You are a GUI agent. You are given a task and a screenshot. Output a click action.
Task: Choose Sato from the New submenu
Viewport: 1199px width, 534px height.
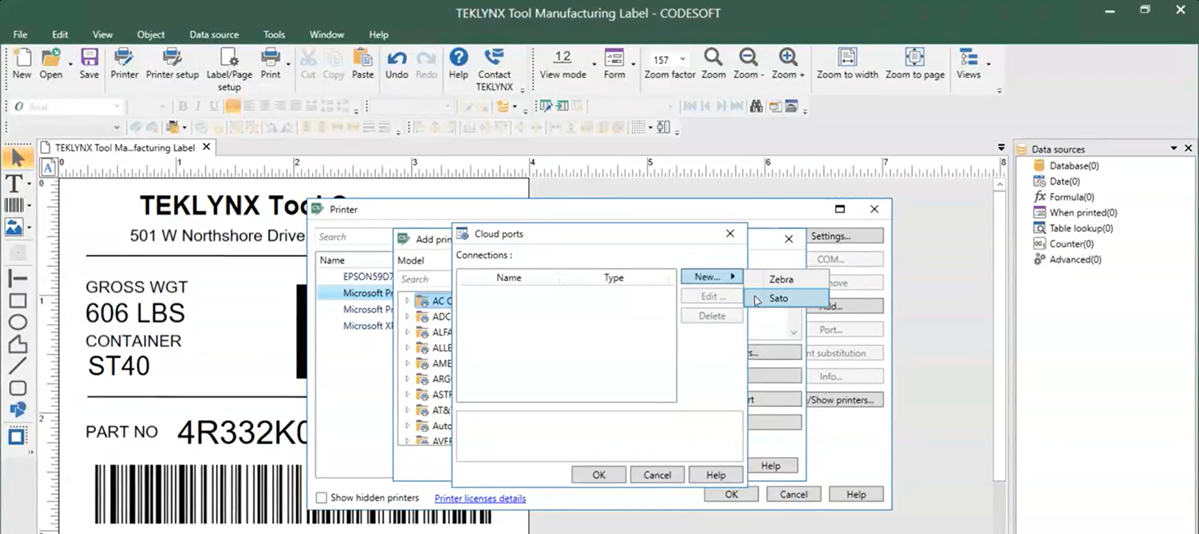[786, 298]
